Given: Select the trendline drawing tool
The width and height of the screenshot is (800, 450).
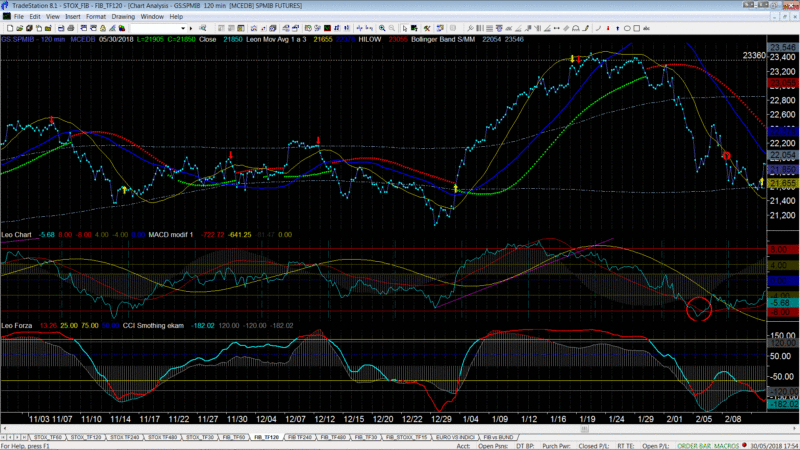Looking at the screenshot, I should (470, 29).
